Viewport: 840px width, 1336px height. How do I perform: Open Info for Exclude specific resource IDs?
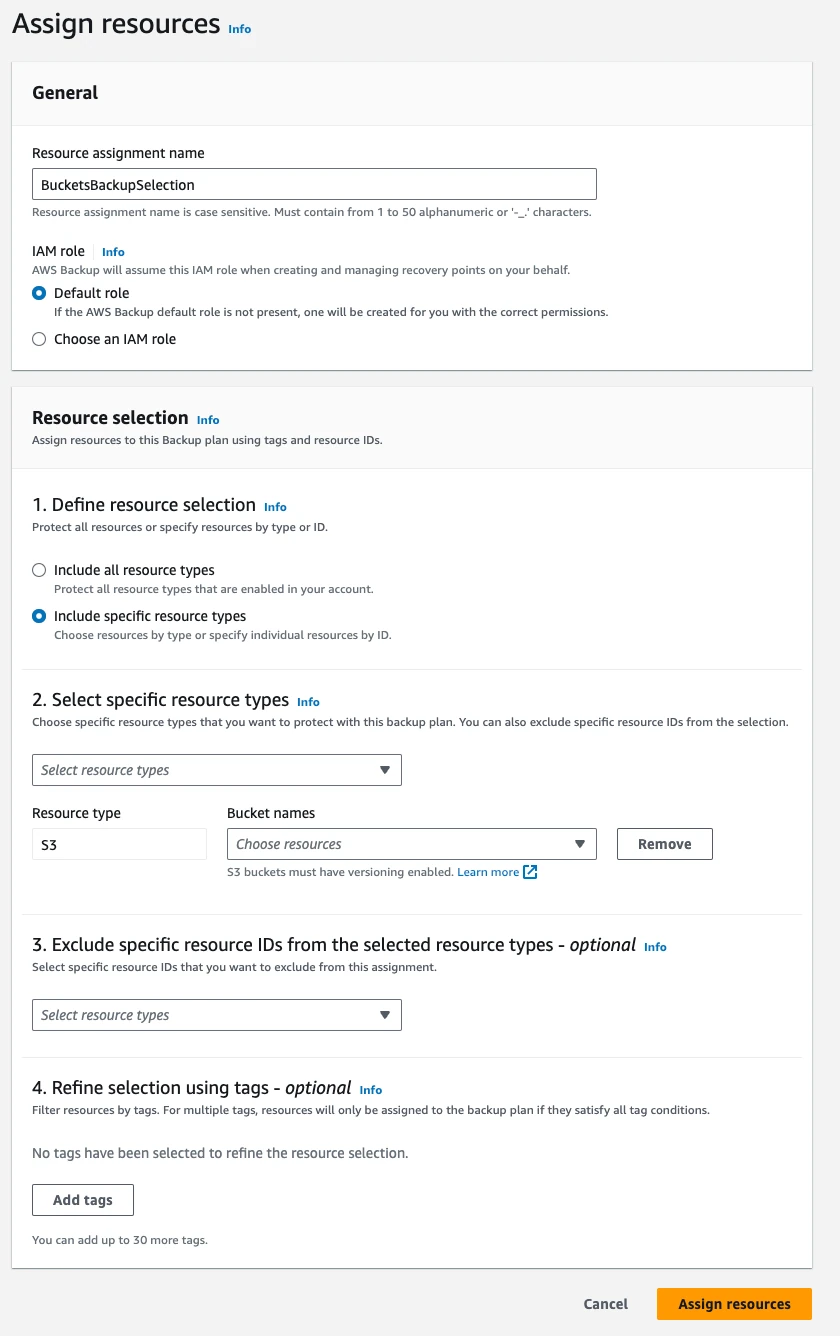click(655, 947)
